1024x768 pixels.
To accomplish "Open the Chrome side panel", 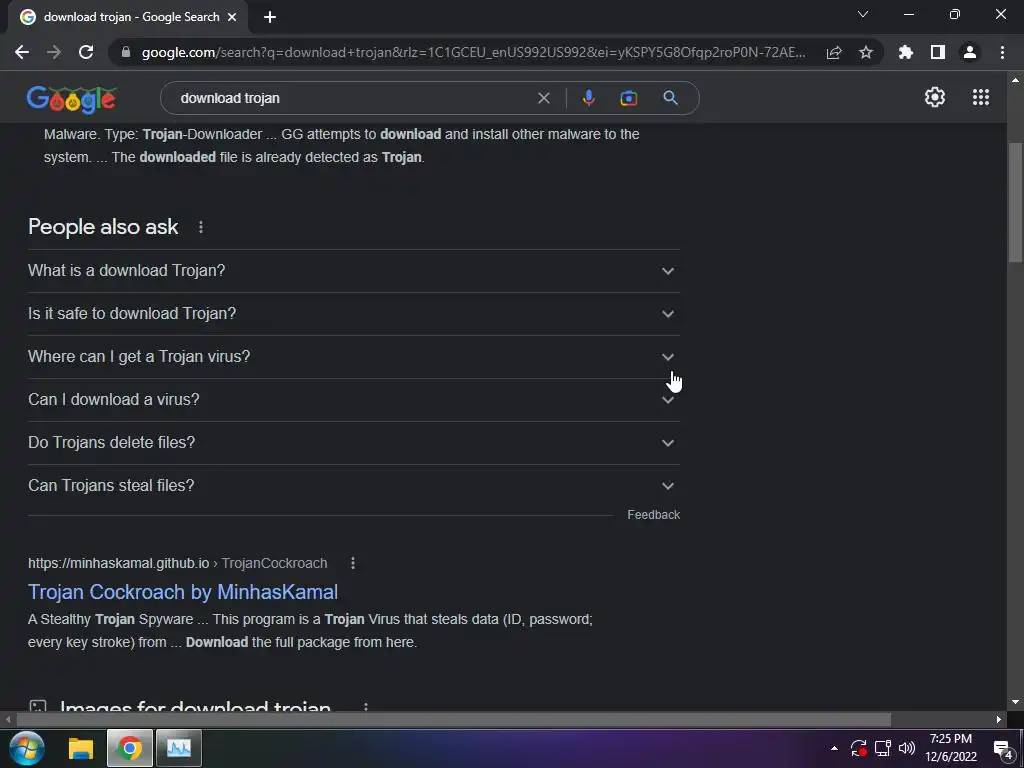I will click(x=938, y=52).
